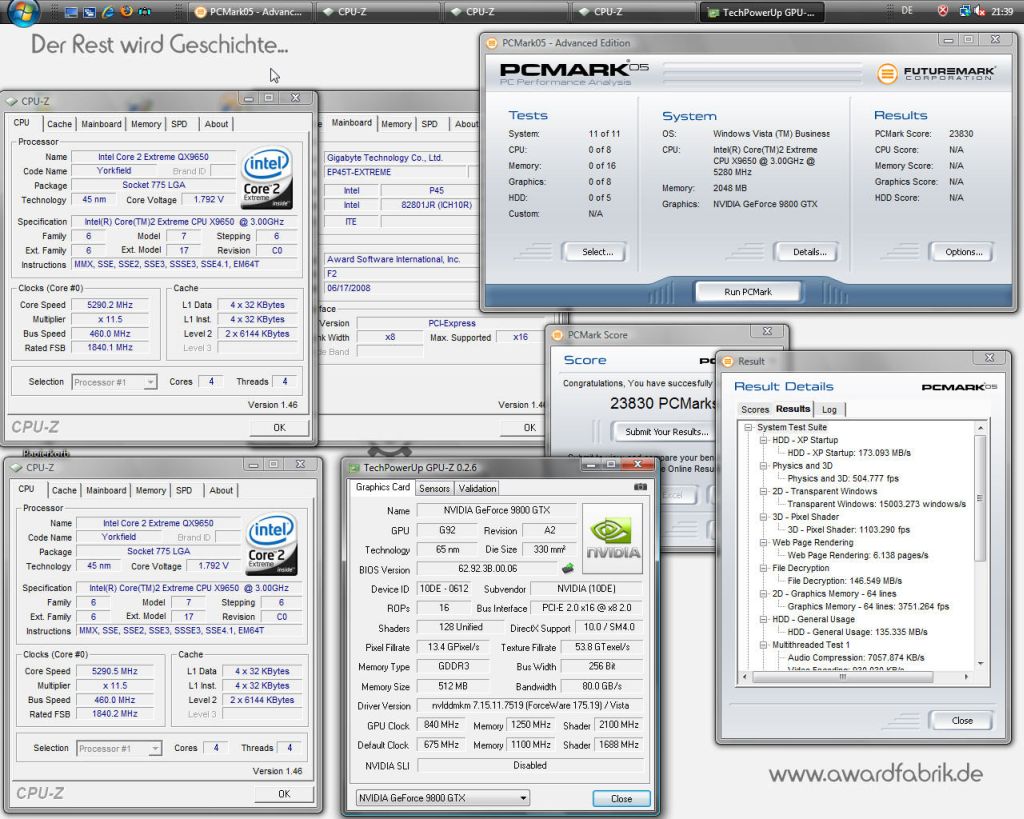Switch to Sensors tab in GPU-Z

[x=434, y=488]
